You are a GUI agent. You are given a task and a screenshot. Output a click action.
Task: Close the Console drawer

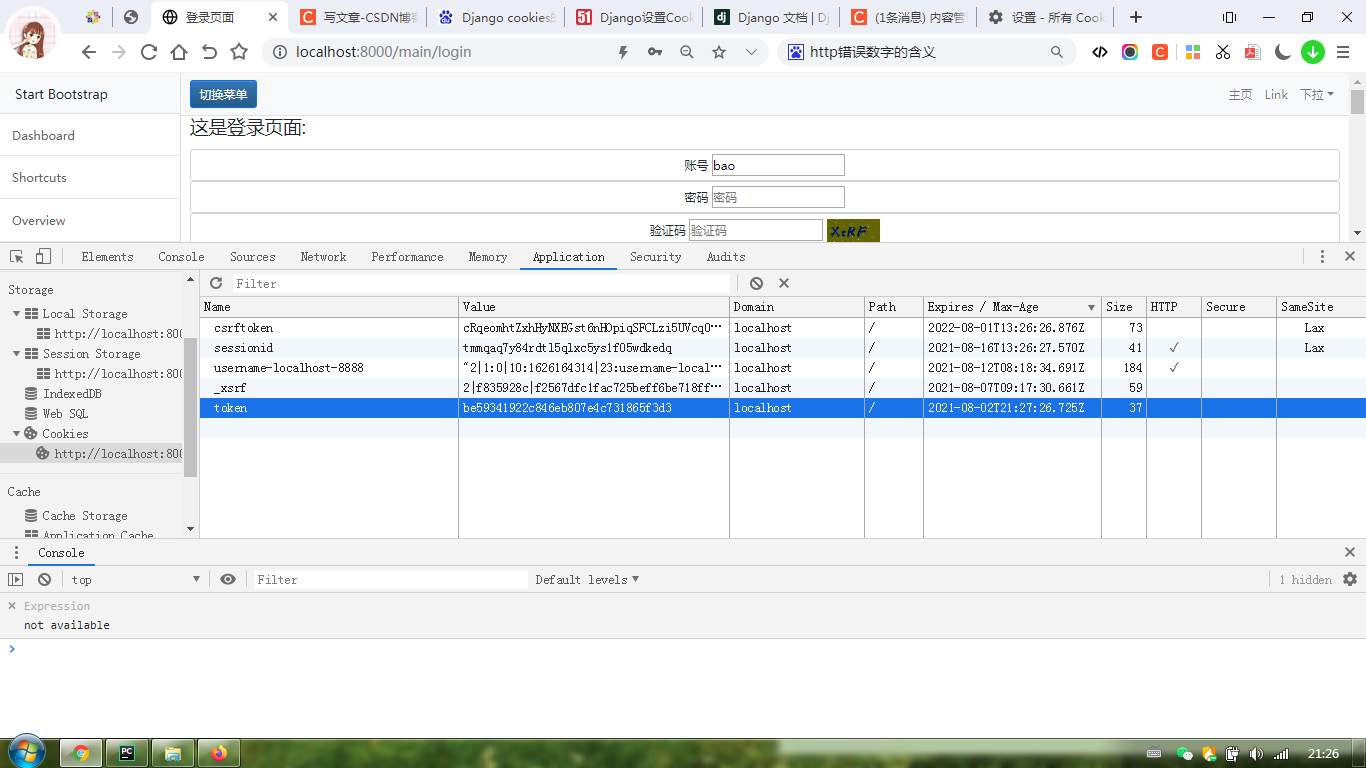[1350, 552]
